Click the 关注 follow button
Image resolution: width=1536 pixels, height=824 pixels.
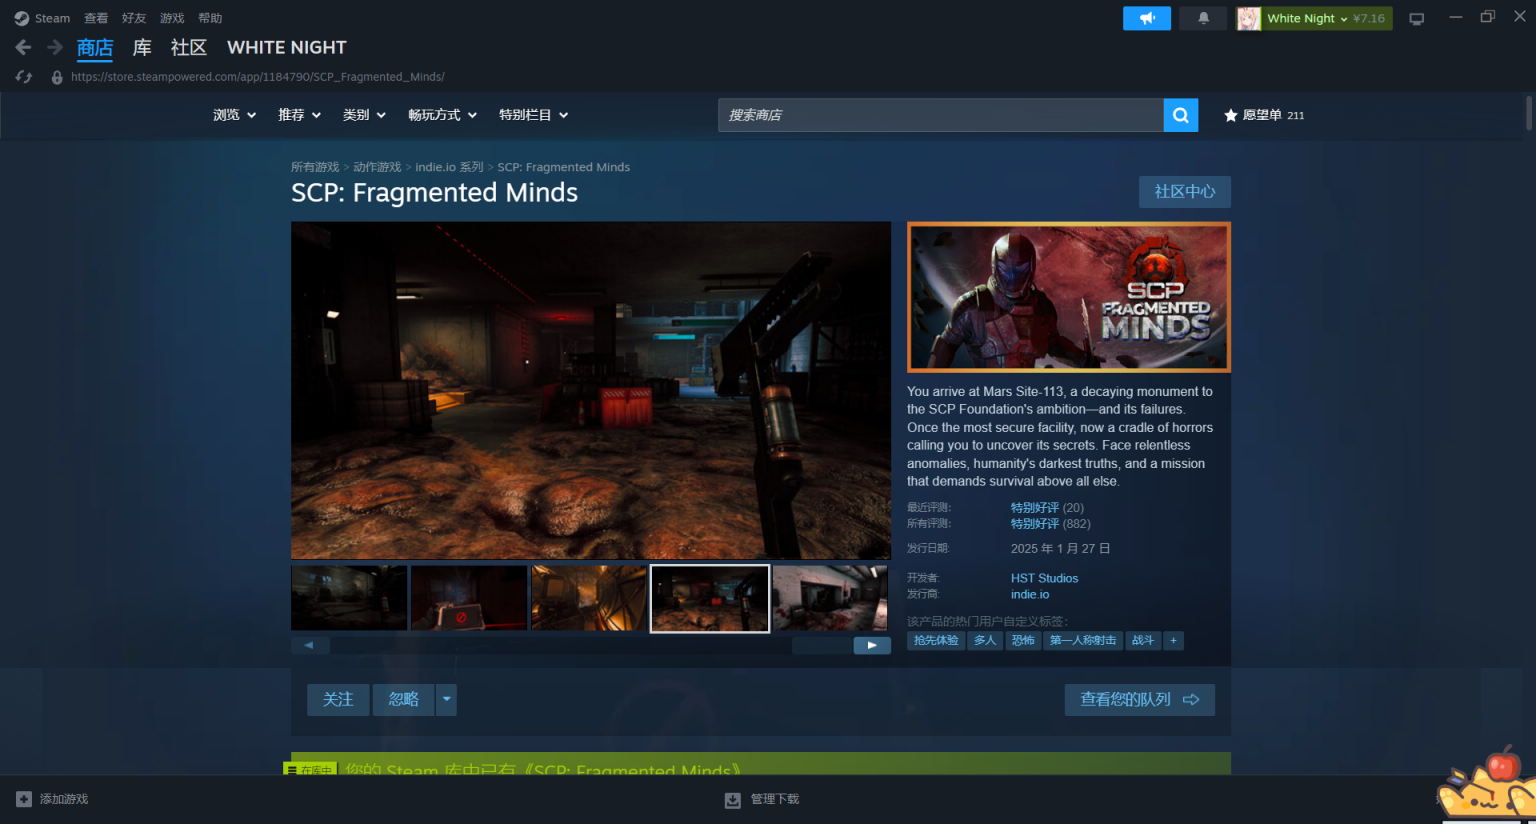tap(338, 699)
